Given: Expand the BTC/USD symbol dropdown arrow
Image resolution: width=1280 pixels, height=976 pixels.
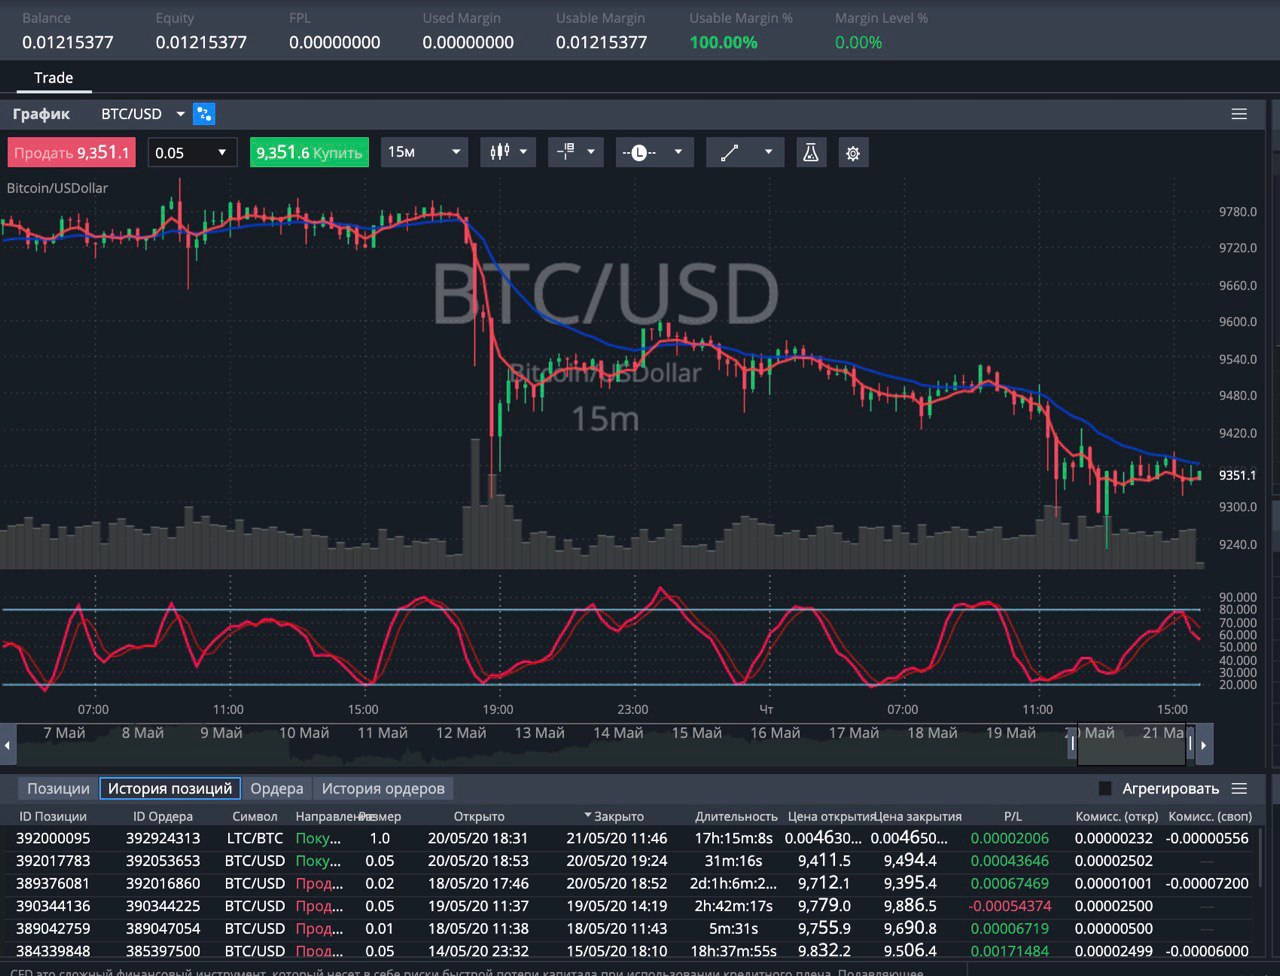Looking at the screenshot, I should tap(181, 114).
